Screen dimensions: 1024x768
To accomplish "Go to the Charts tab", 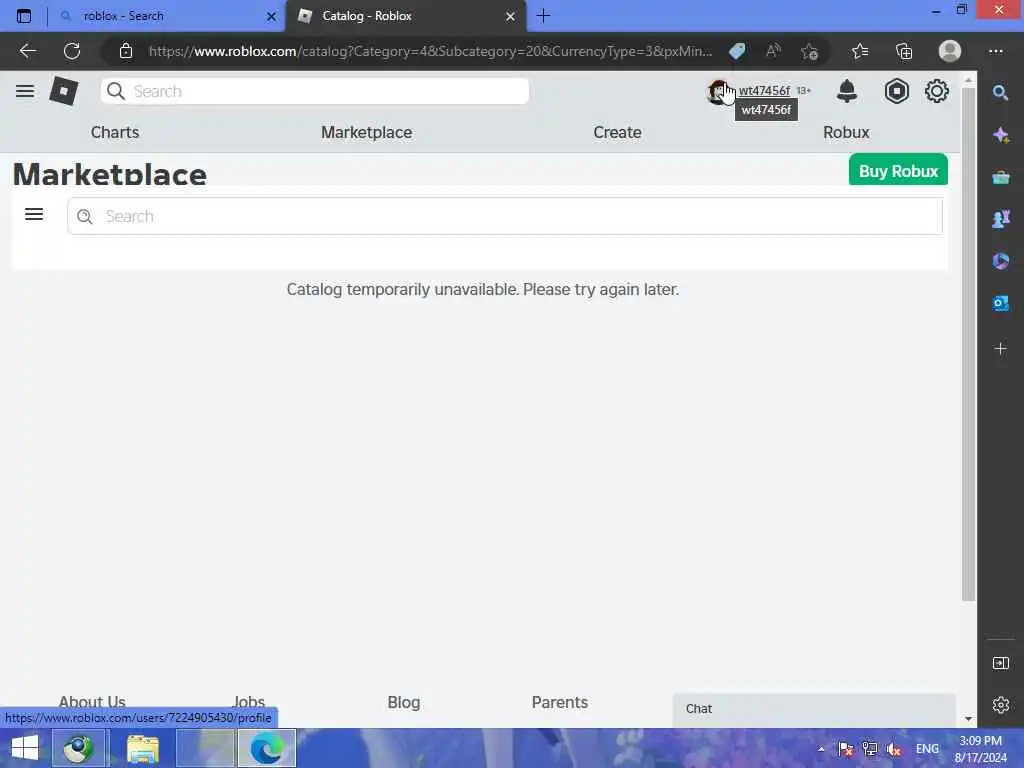I will [115, 132].
